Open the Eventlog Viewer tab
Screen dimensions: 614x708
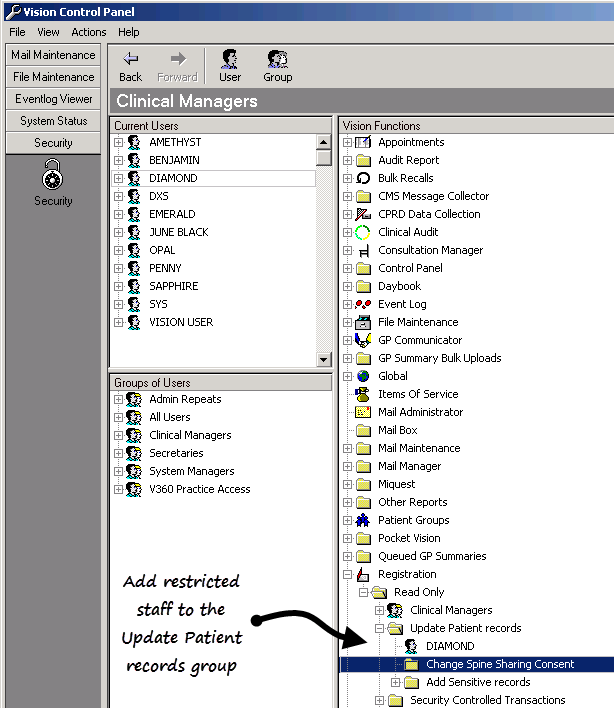53,99
